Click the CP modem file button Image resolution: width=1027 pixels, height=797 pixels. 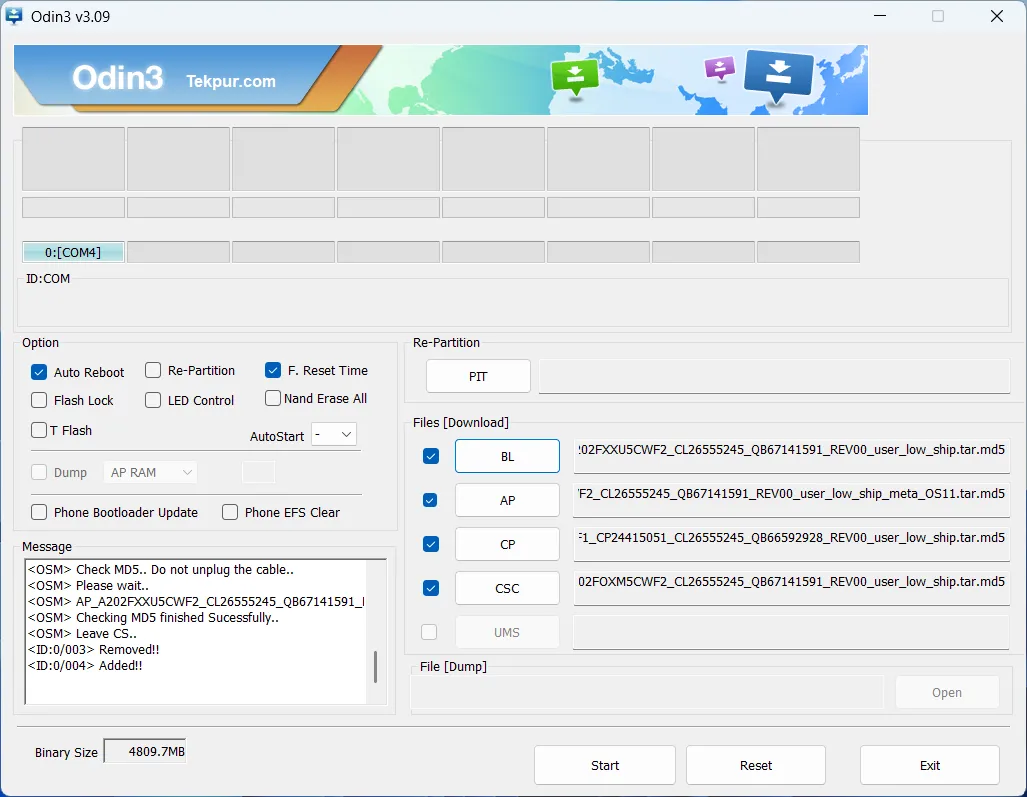[507, 544]
